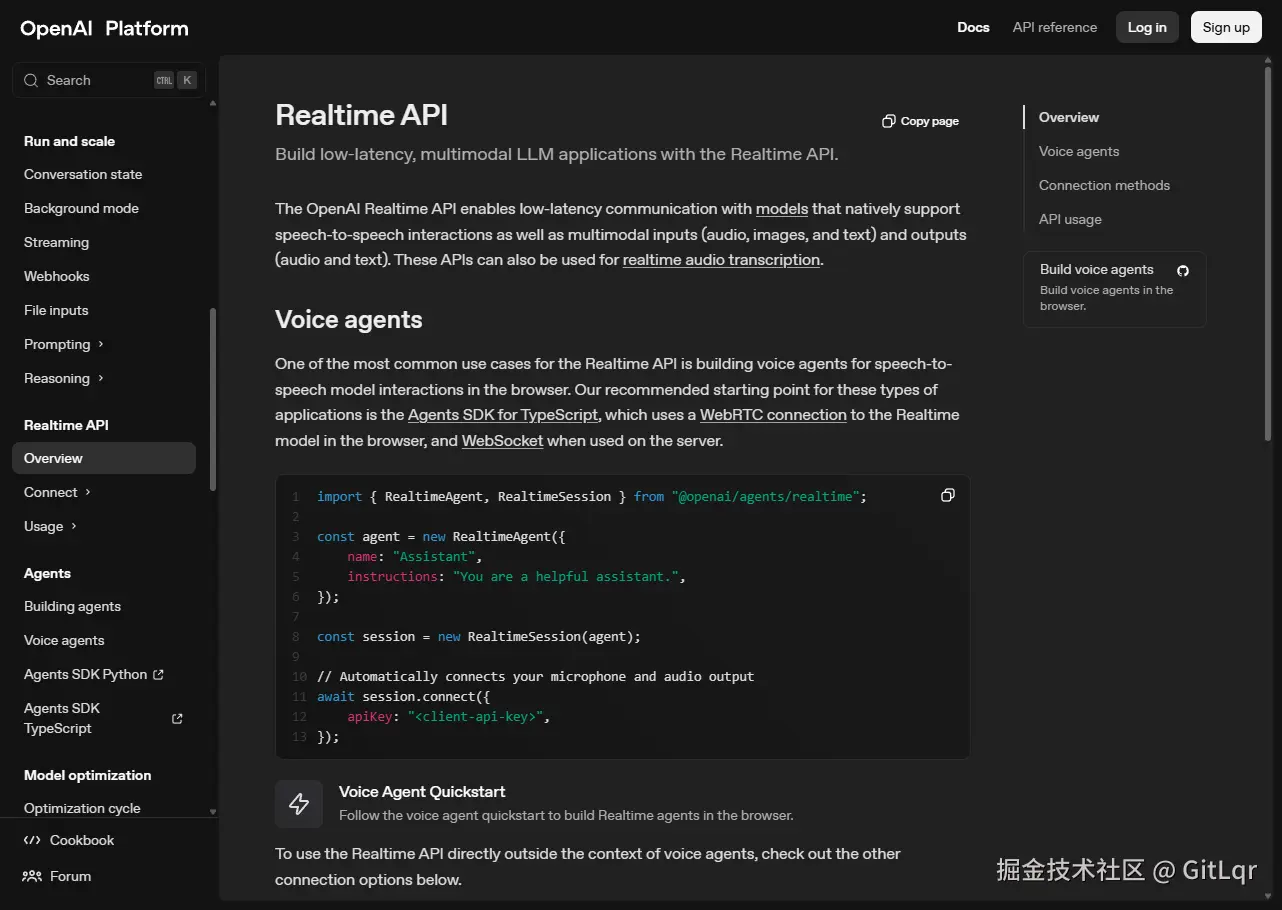This screenshot has width=1282, height=910.
Task: Click external link icon beside Agents SDK TypeScript
Action: pos(177,718)
